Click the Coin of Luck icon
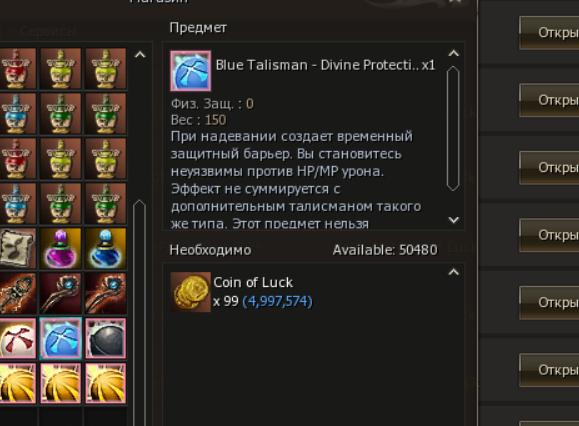Image resolution: width=579 pixels, height=426 pixels. 191,292
